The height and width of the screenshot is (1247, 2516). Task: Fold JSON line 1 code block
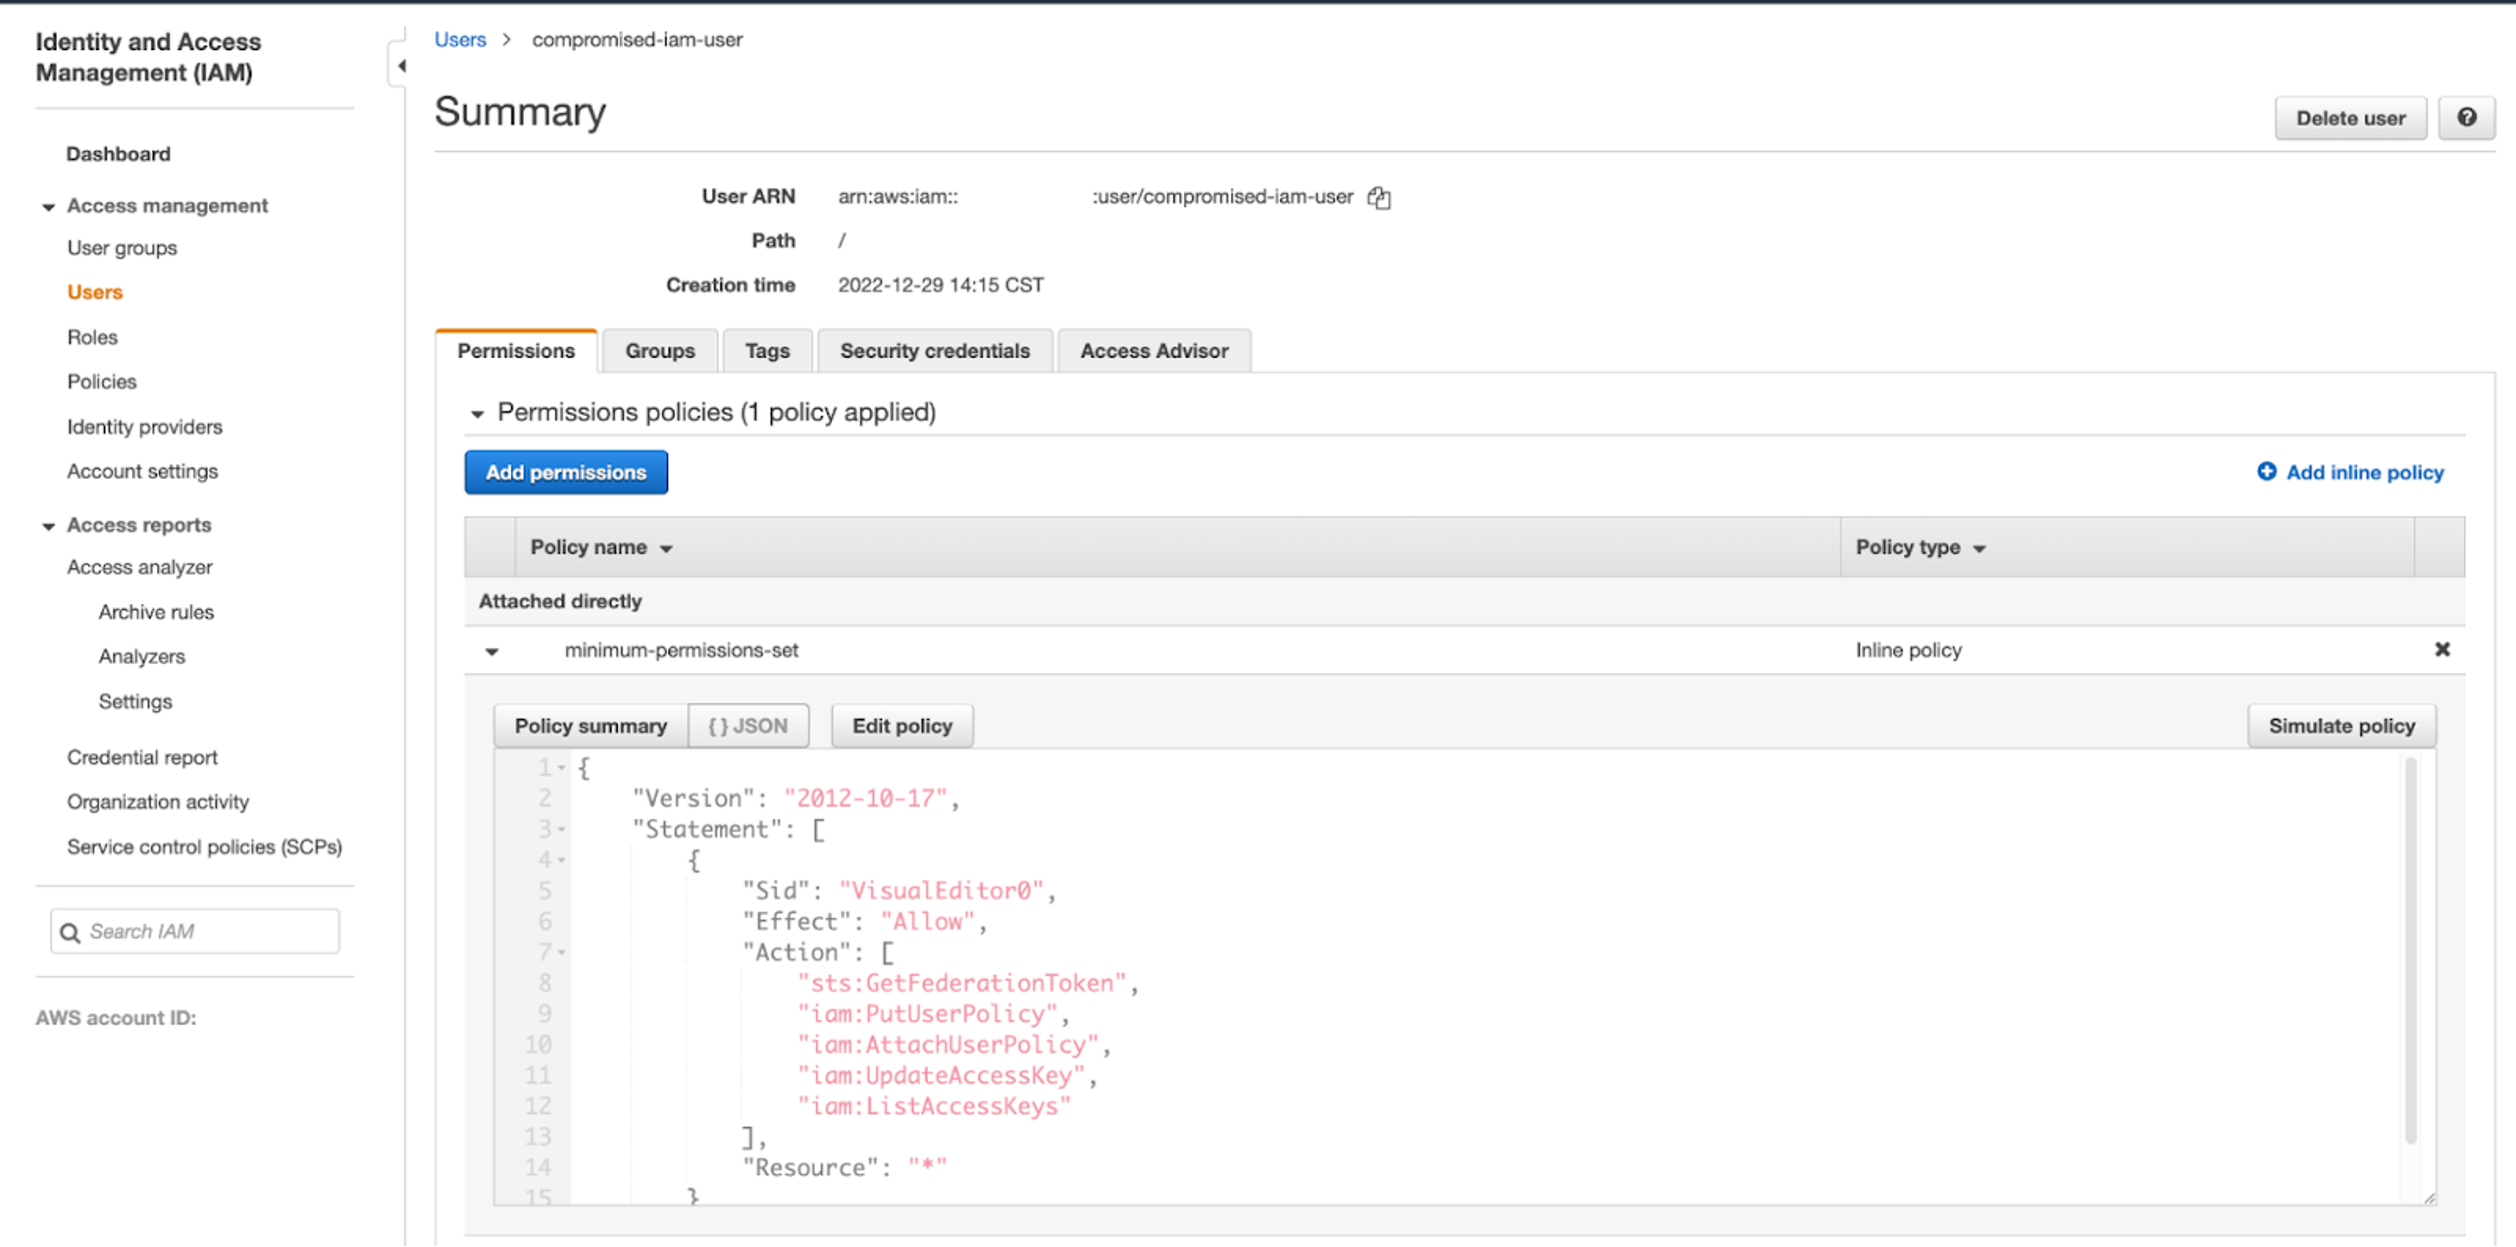pyautogui.click(x=561, y=768)
